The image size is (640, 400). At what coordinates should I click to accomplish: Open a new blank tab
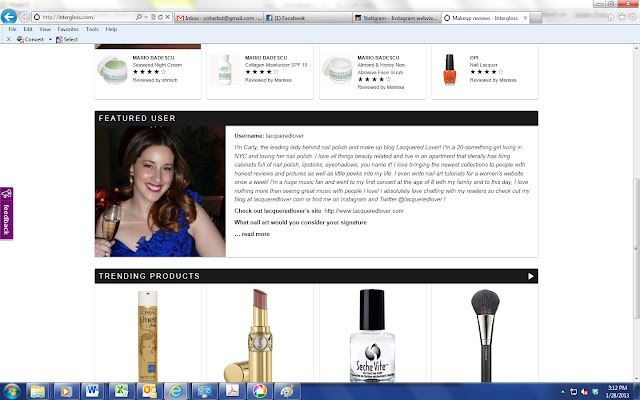click(536, 18)
